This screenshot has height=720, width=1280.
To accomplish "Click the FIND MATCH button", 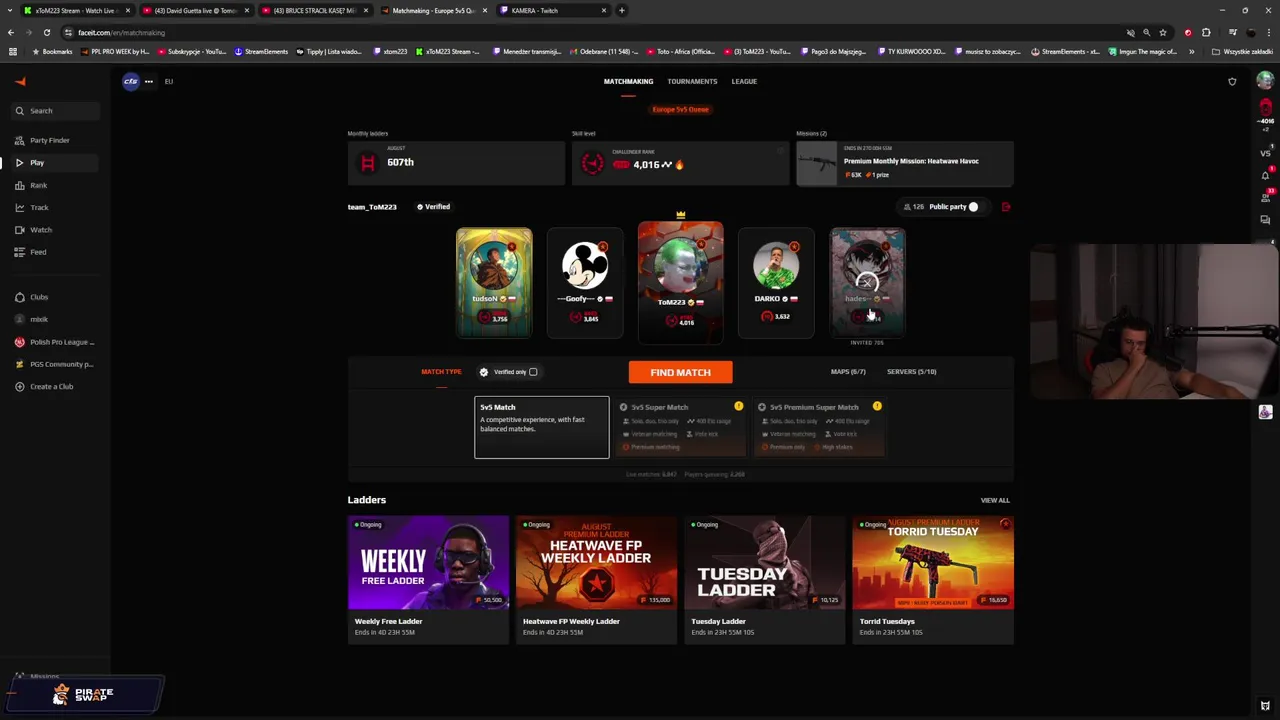I will (x=680, y=372).
